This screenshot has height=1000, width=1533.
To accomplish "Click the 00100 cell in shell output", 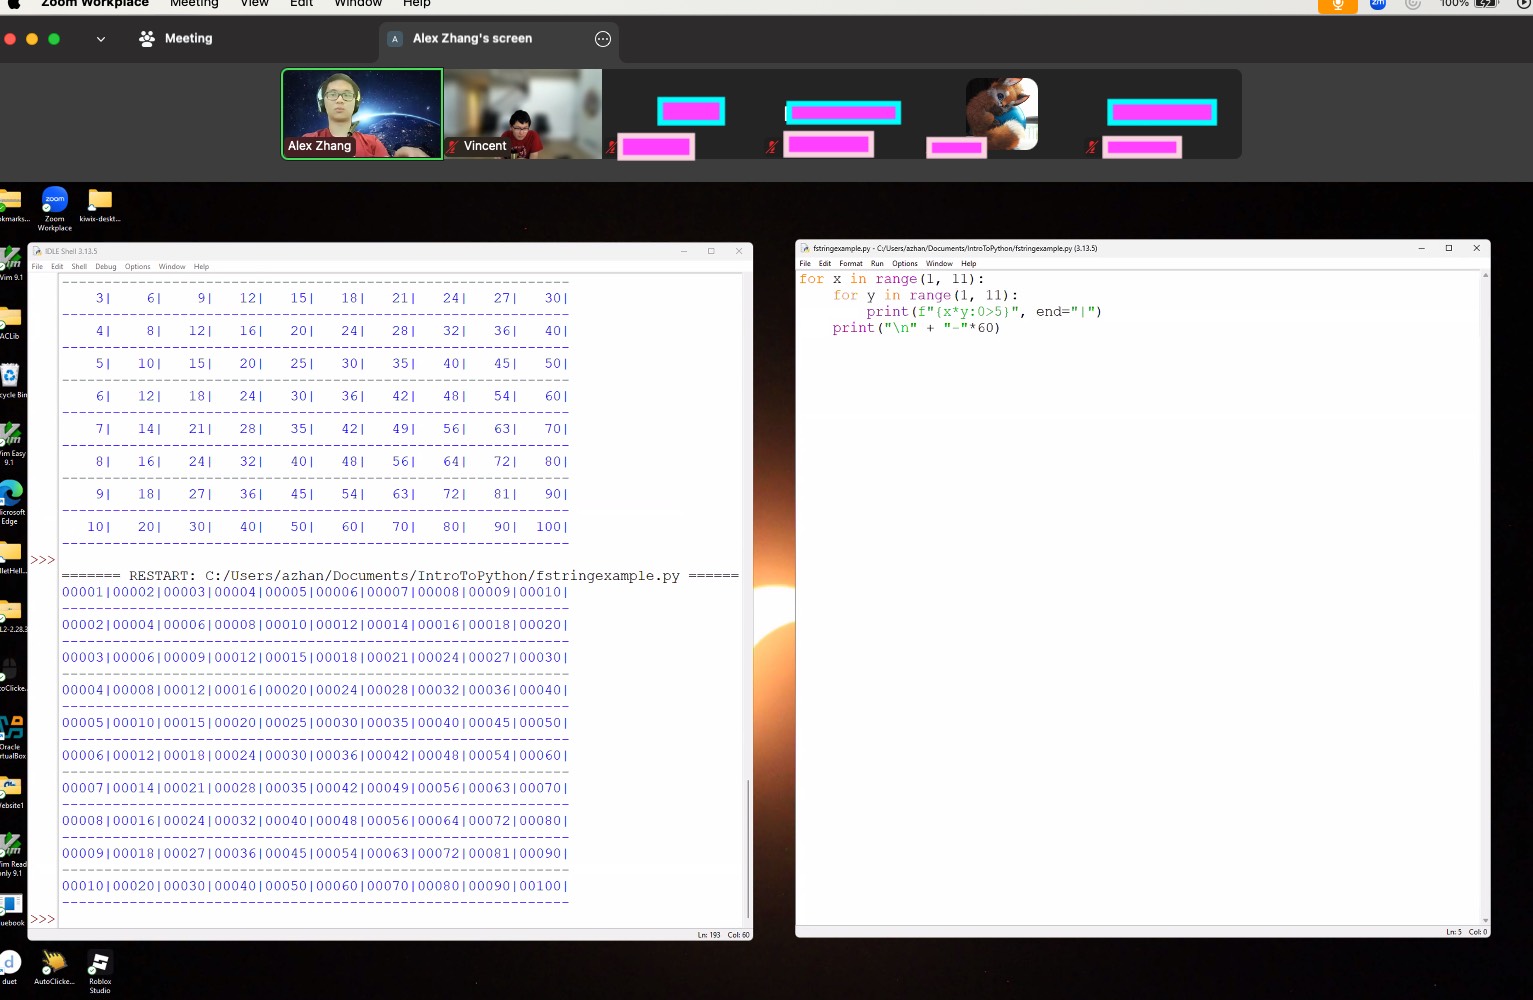I will pos(541,886).
